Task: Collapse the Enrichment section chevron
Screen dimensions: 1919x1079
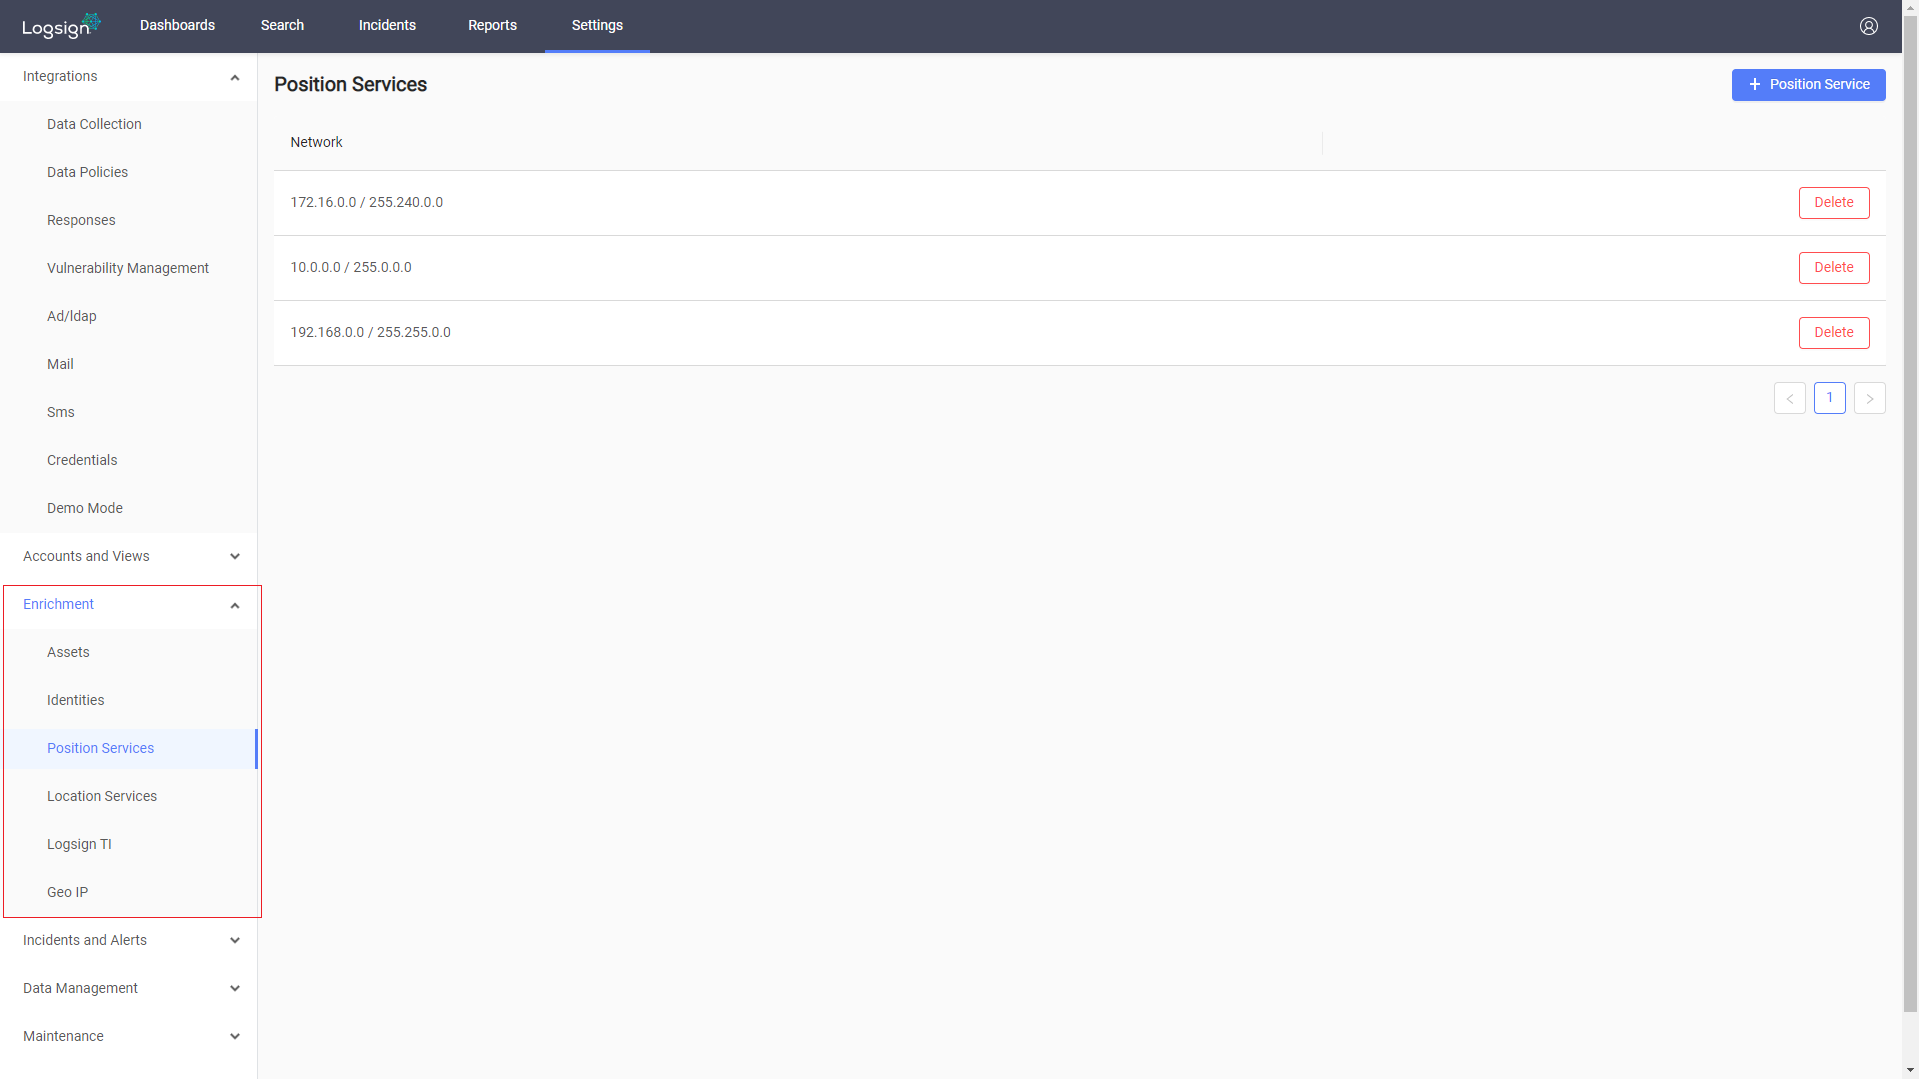Action: pos(235,605)
